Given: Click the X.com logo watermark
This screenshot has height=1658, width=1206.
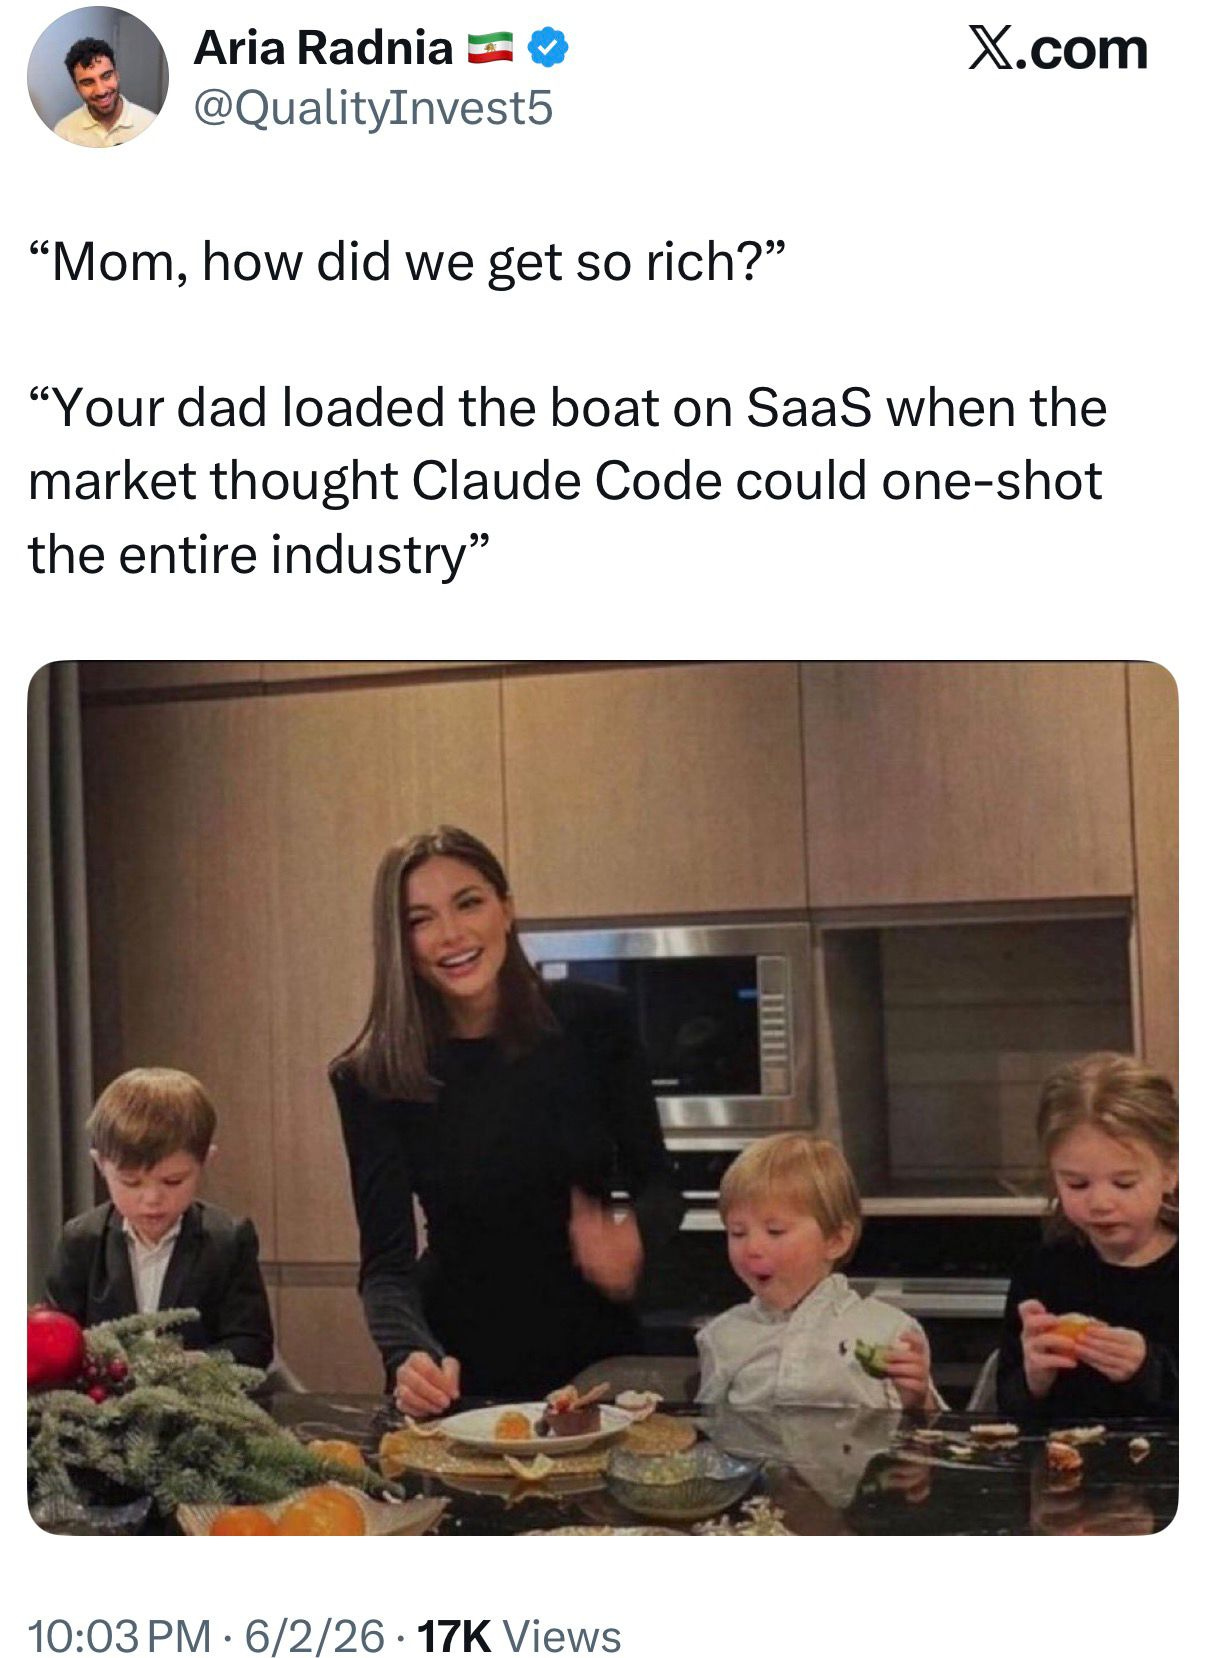Looking at the screenshot, I should [x=1057, y=48].
